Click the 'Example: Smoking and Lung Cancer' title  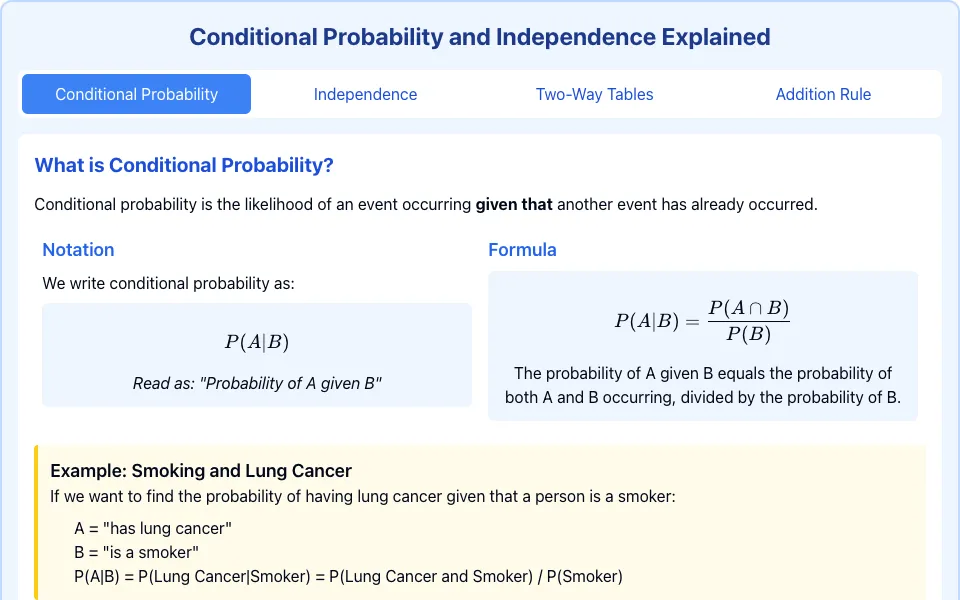[x=201, y=471]
